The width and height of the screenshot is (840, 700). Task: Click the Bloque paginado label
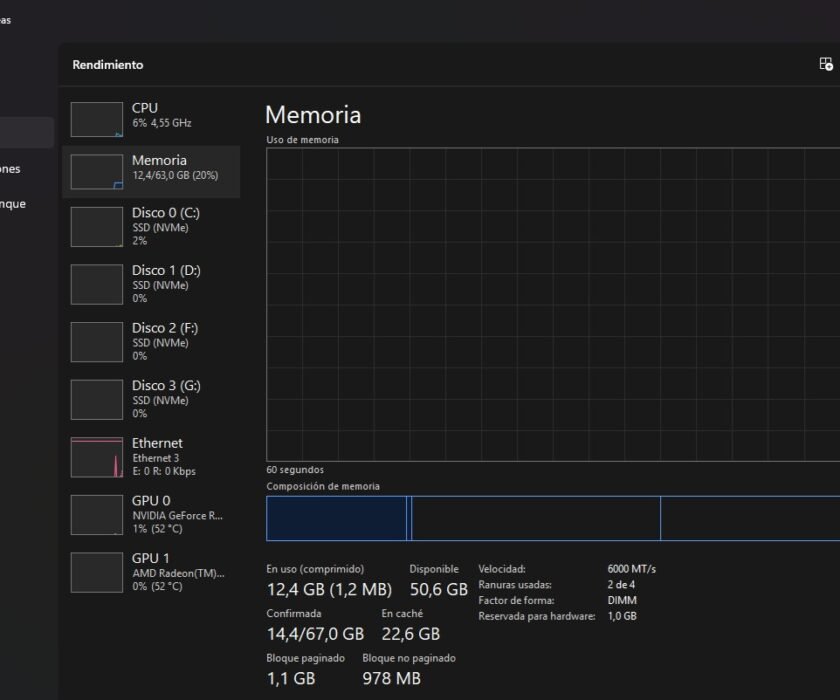click(305, 658)
